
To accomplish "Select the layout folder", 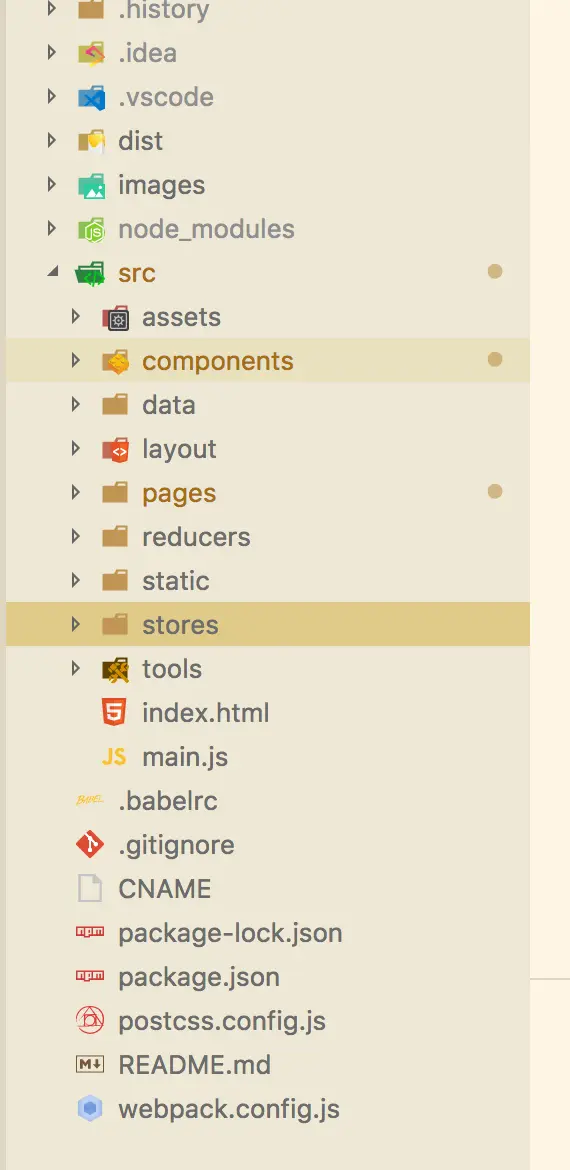I will pos(268,448).
